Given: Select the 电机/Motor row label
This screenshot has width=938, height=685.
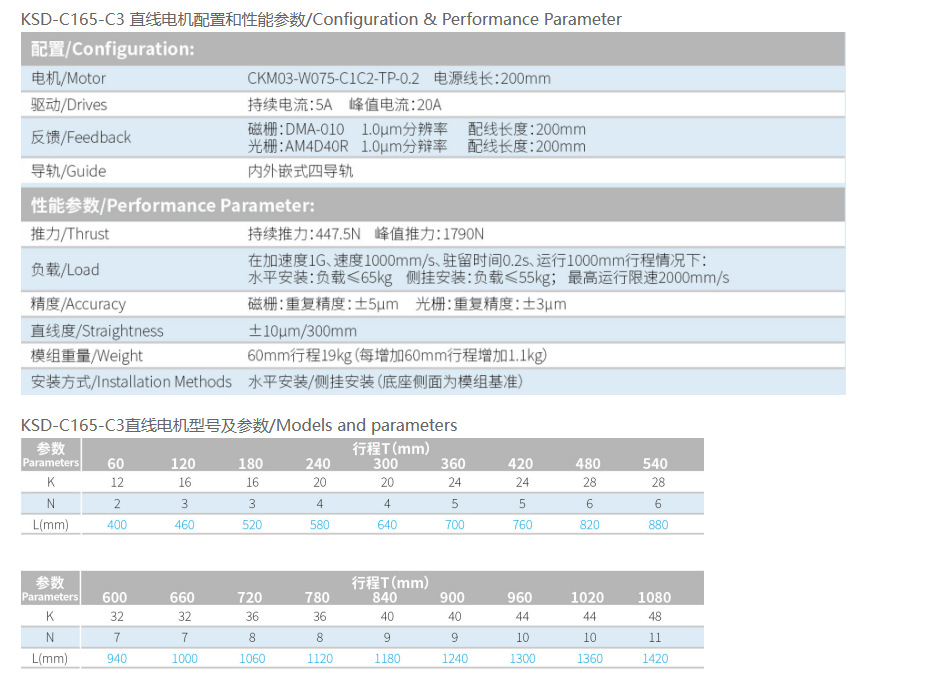Looking at the screenshot, I should point(68,78).
